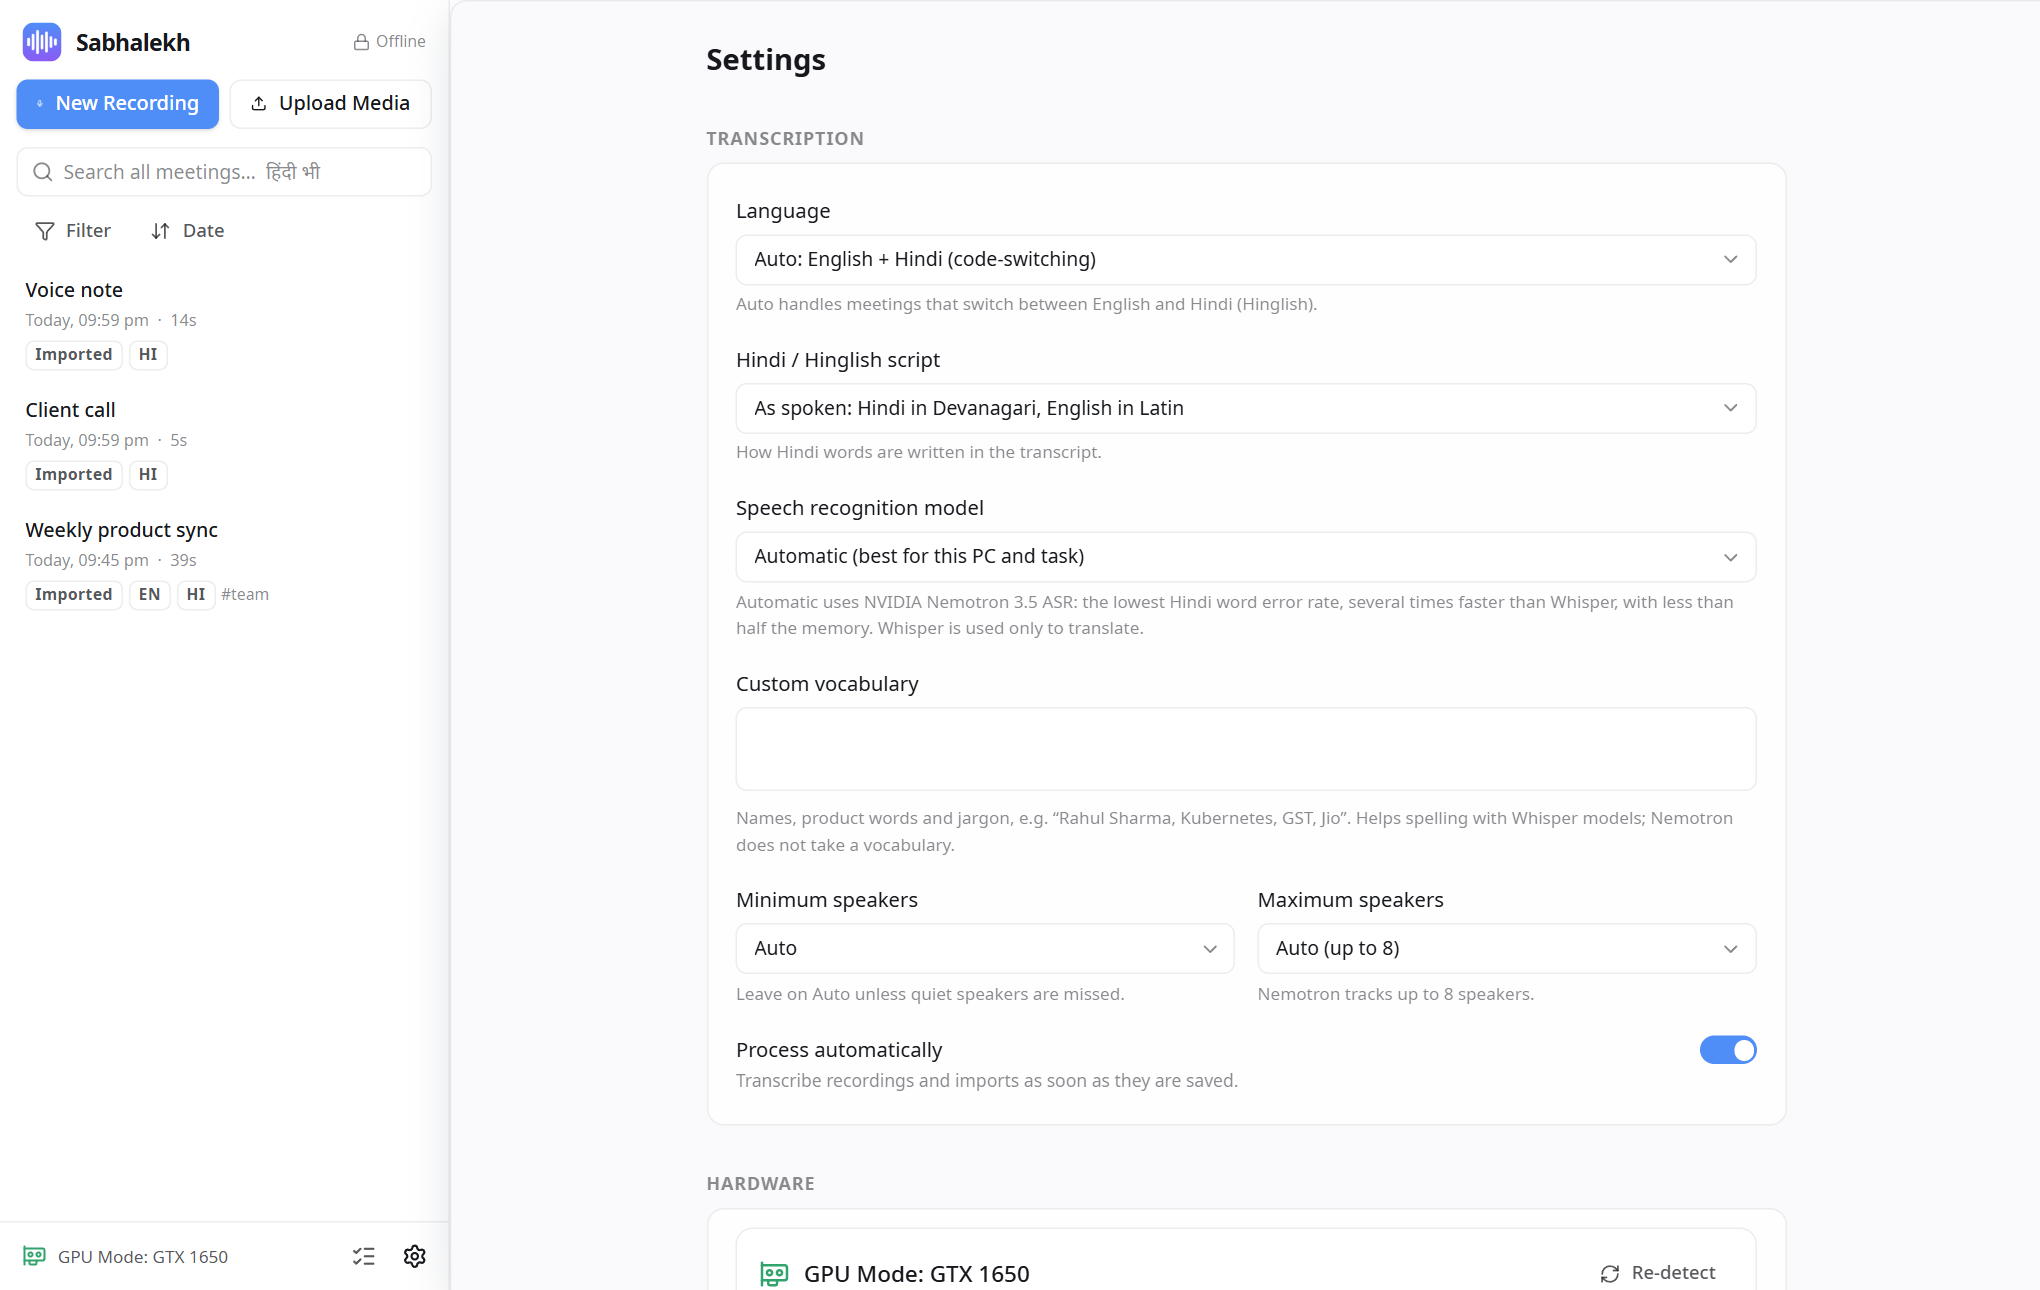The height and width of the screenshot is (1290, 2040).
Task: Click the GPU card icon in sidebar footer
Action: tap(34, 1257)
